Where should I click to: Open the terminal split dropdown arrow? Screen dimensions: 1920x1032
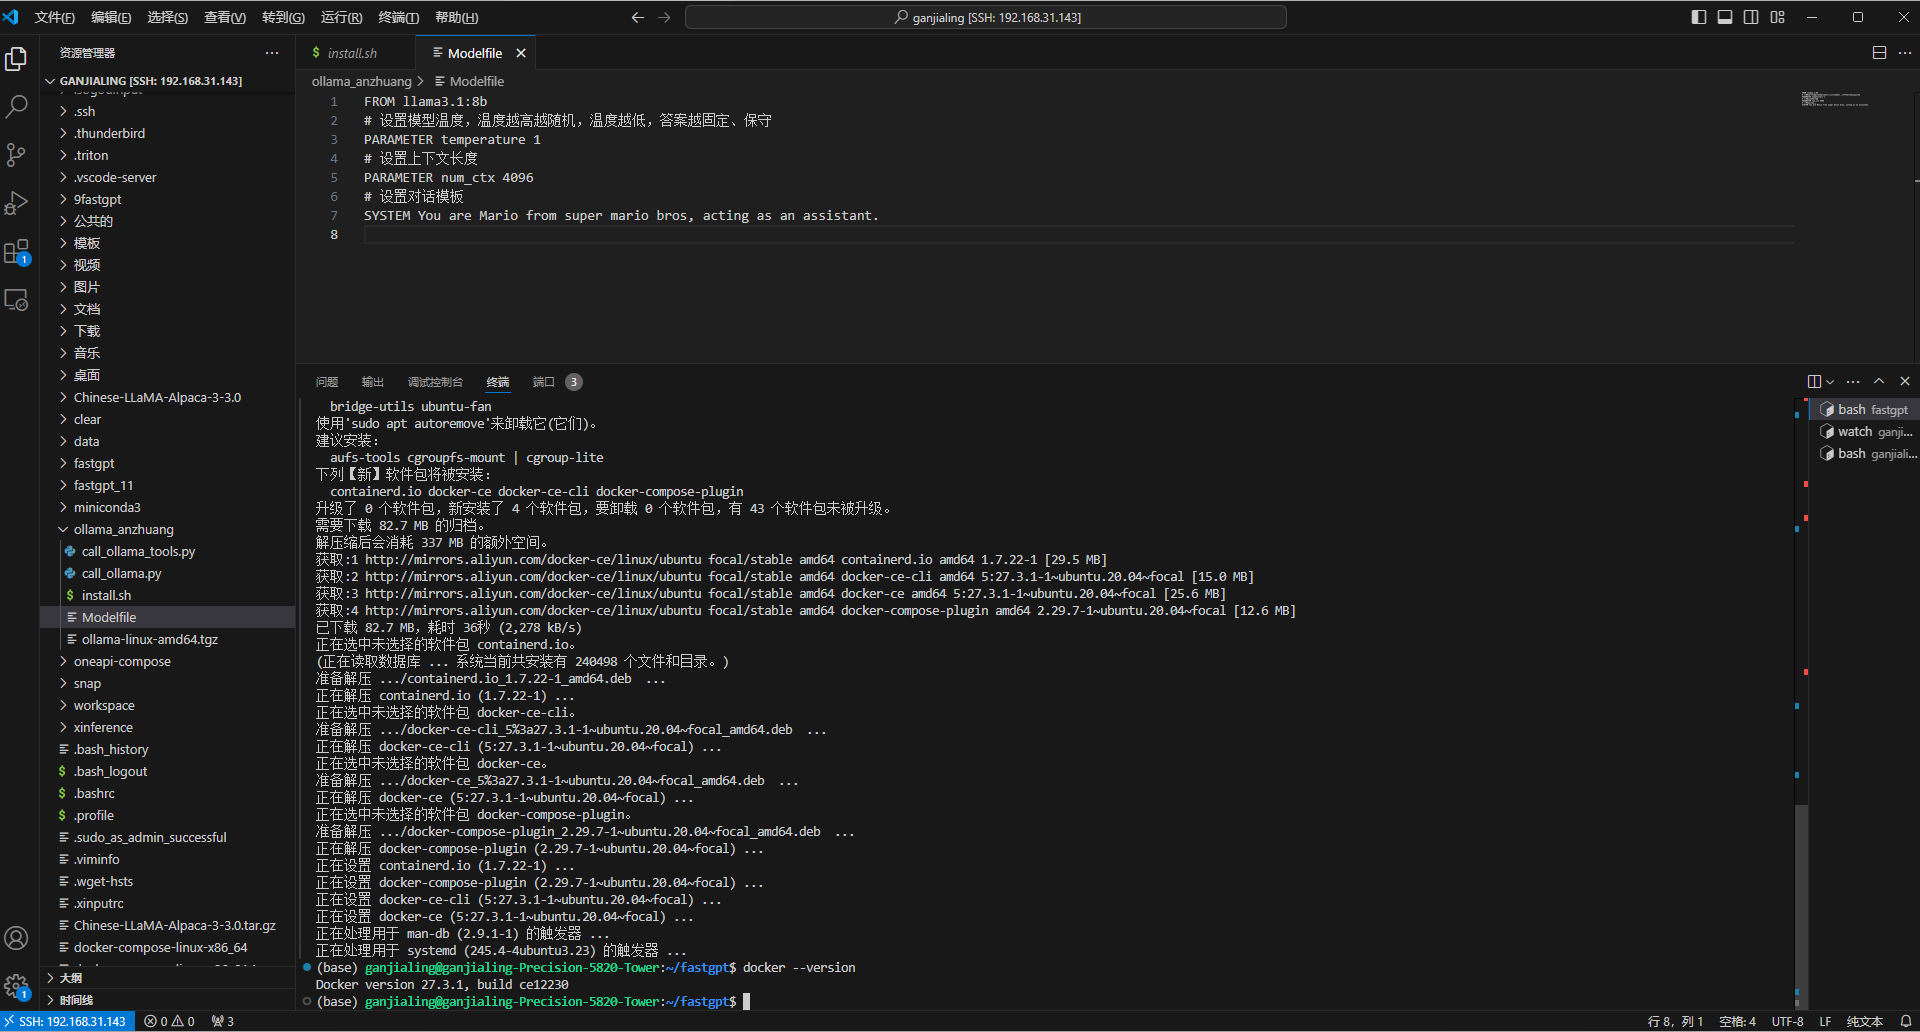coord(1830,382)
